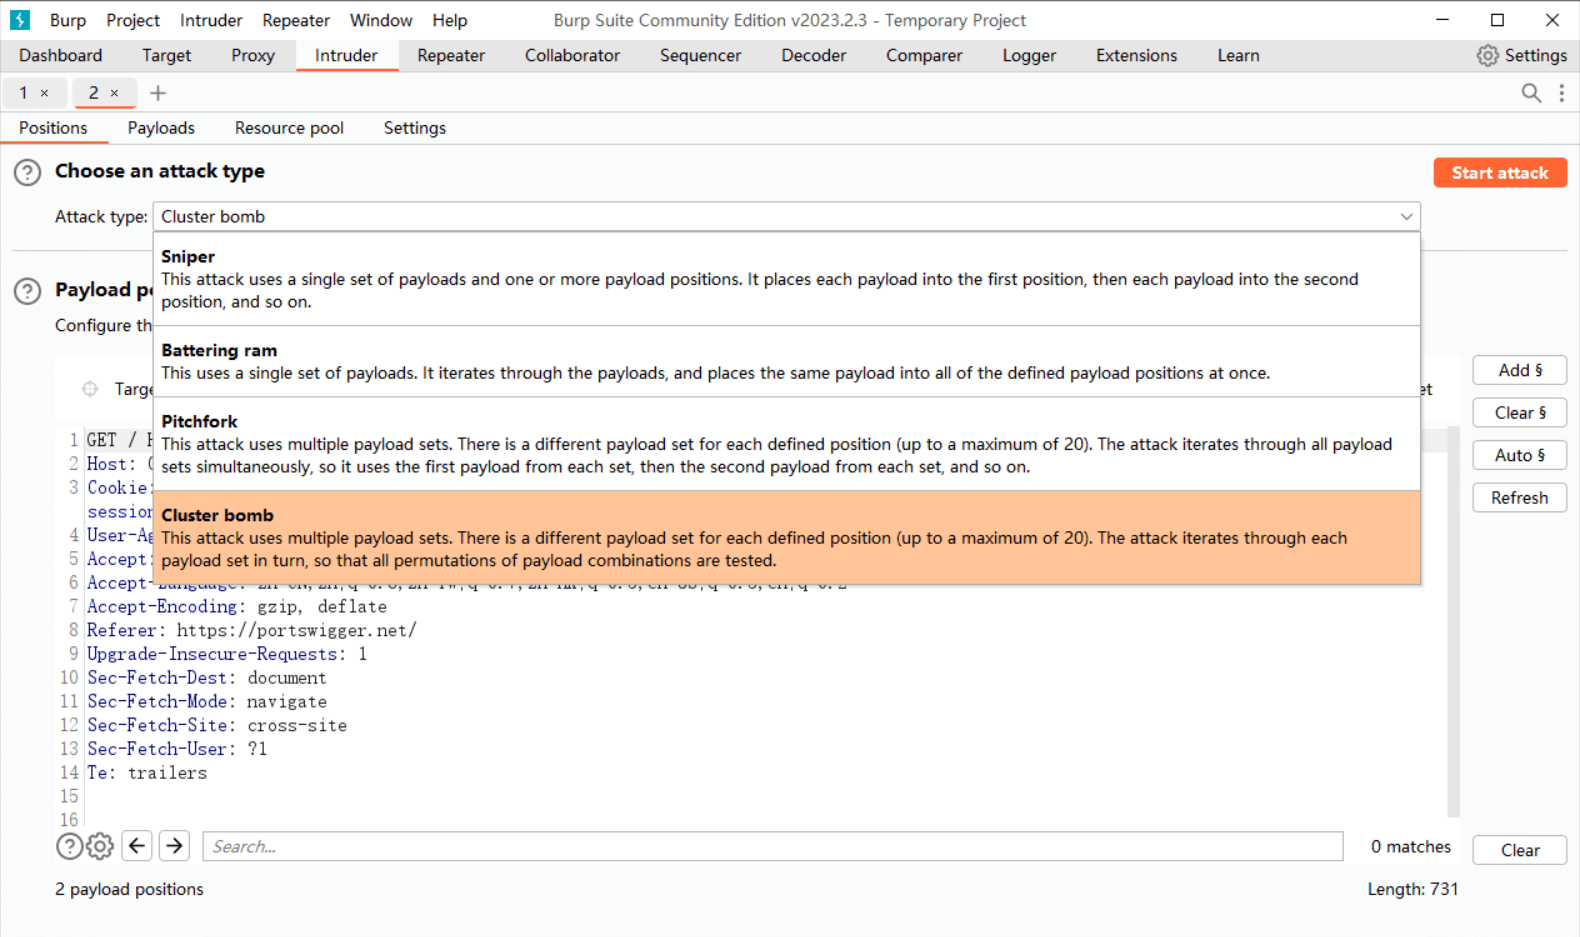Click the search help question mark icon
This screenshot has height=937, width=1580.
pos(69,847)
